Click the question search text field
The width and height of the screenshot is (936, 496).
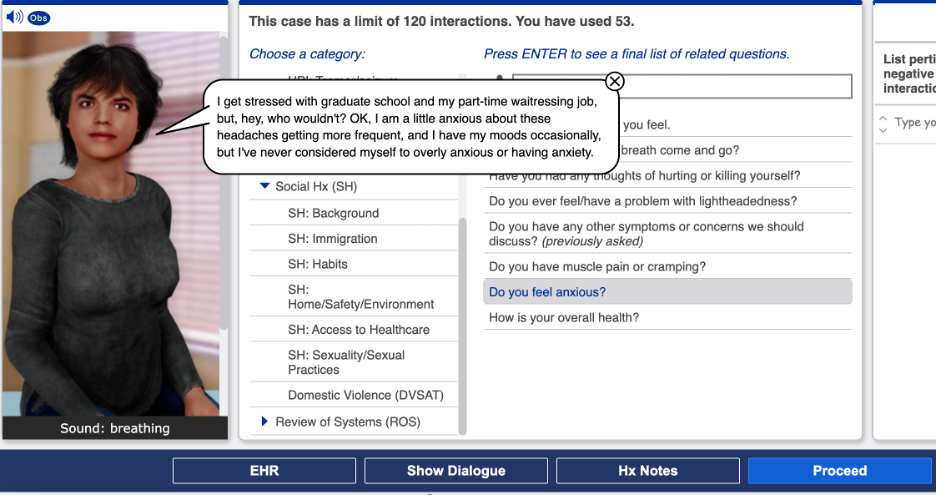[x=682, y=86]
